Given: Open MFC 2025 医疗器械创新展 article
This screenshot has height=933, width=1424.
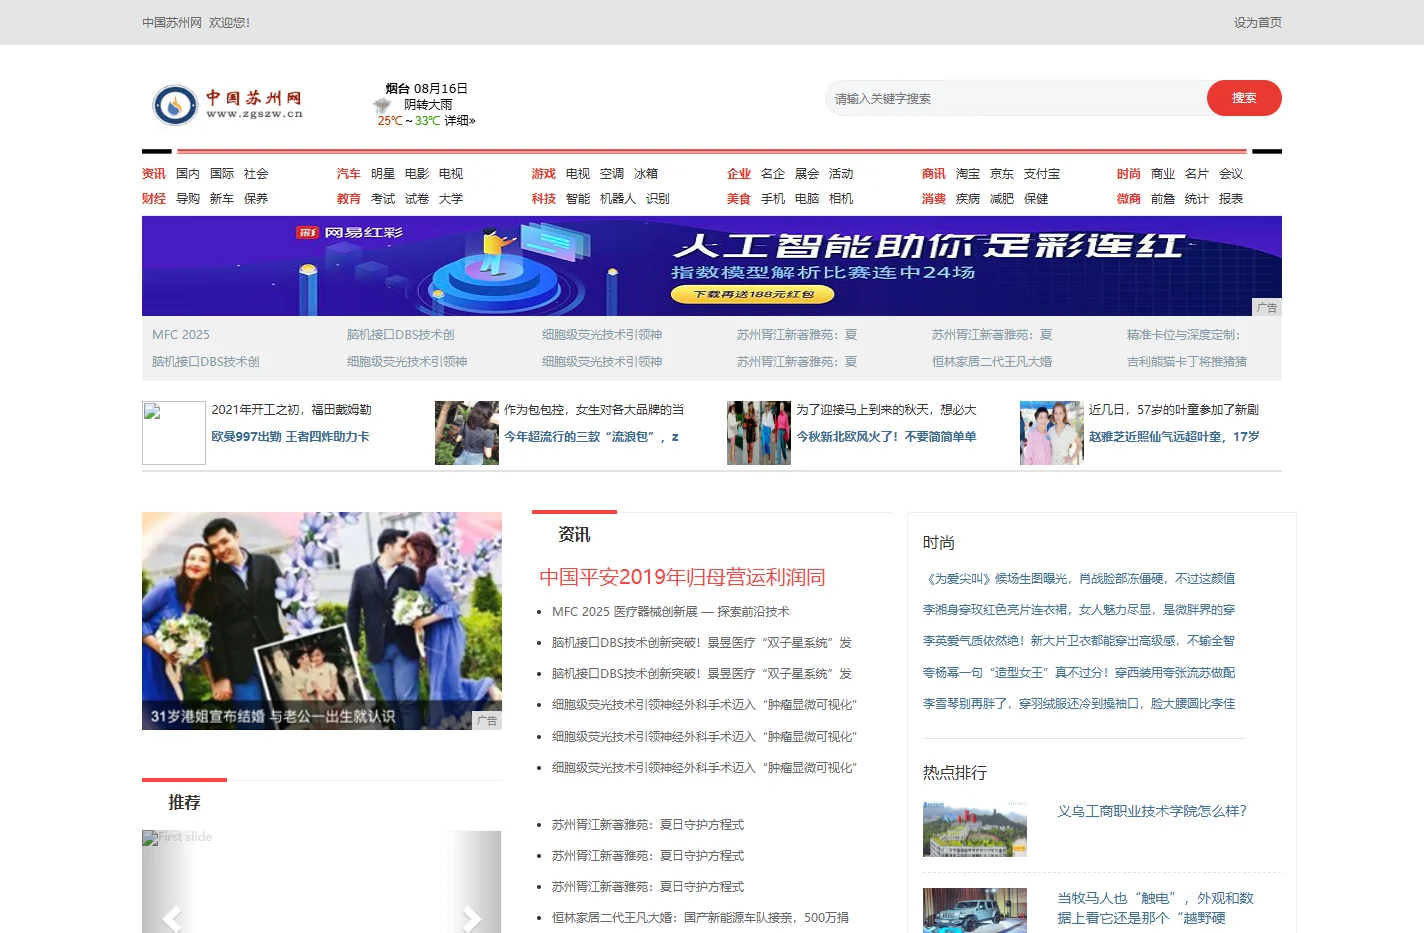Looking at the screenshot, I should coord(670,611).
